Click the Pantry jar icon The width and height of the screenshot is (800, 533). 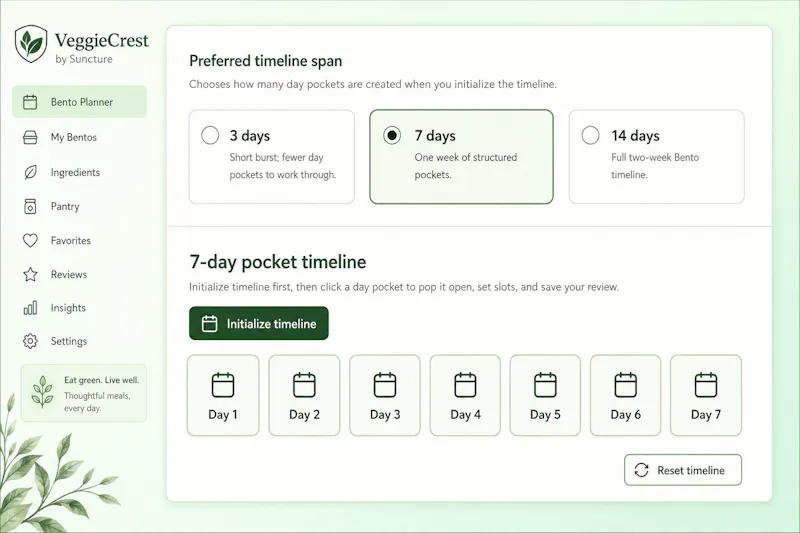point(30,207)
